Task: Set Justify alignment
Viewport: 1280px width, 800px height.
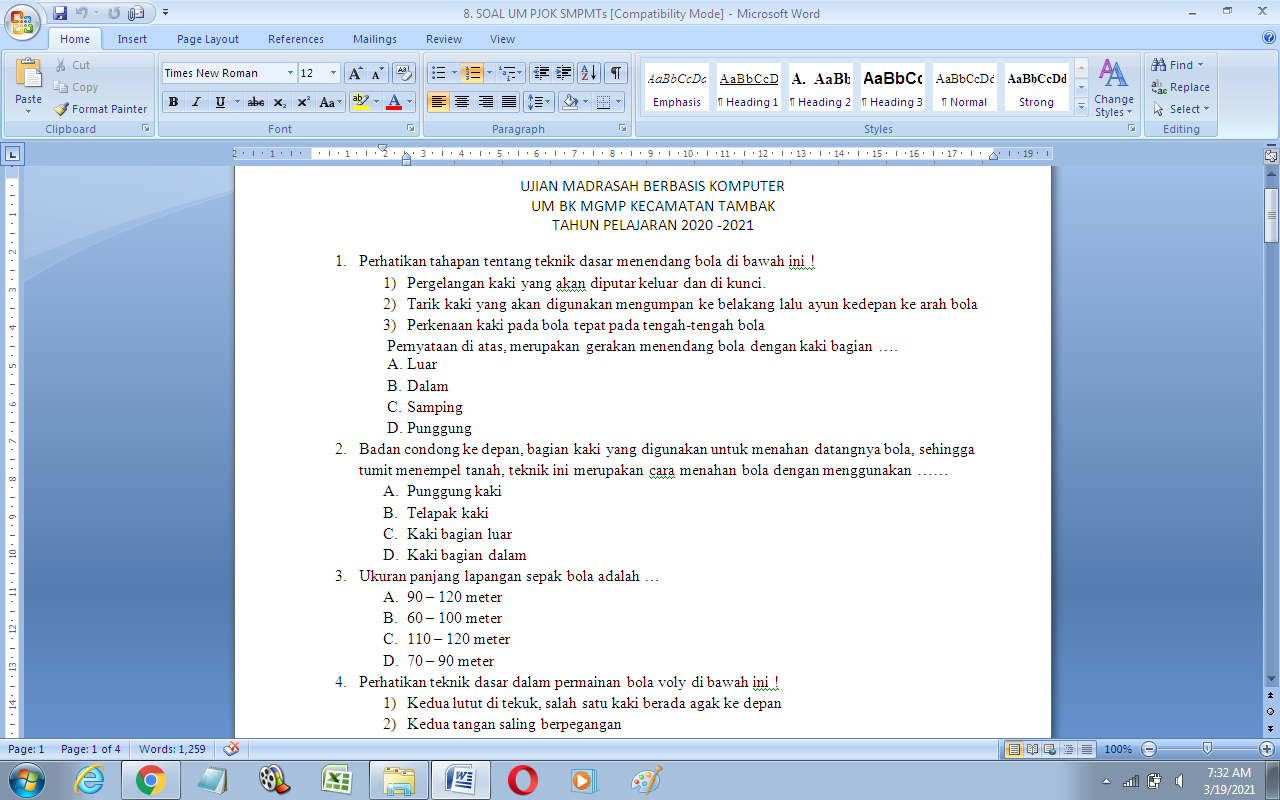Action: coord(509,102)
